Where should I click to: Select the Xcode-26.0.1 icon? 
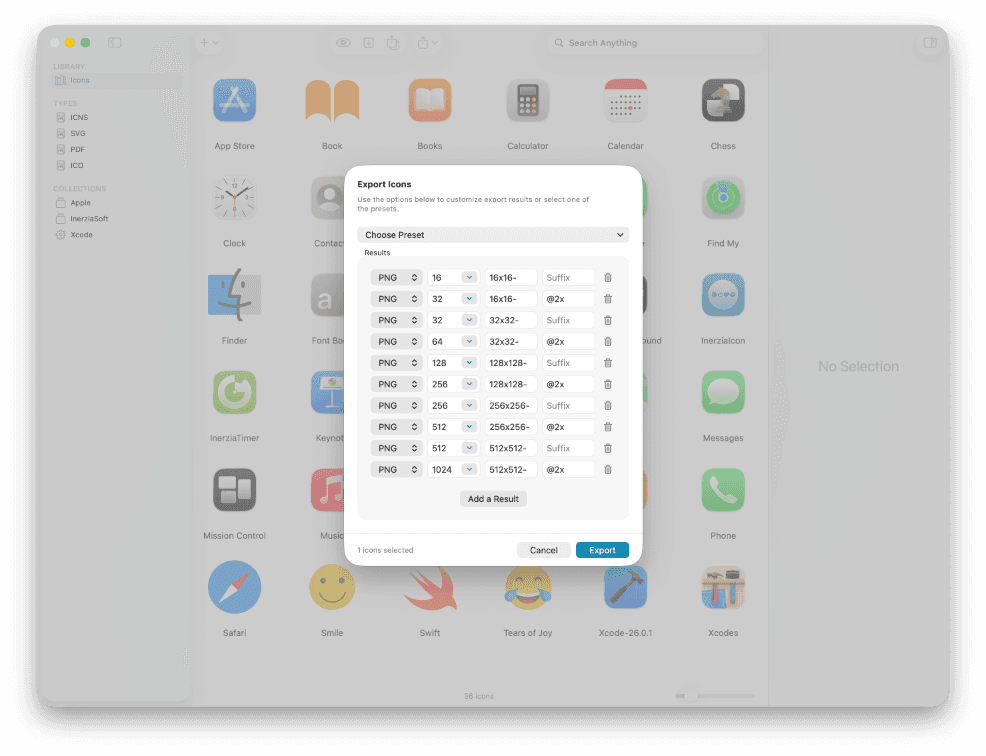pyautogui.click(x=625, y=587)
